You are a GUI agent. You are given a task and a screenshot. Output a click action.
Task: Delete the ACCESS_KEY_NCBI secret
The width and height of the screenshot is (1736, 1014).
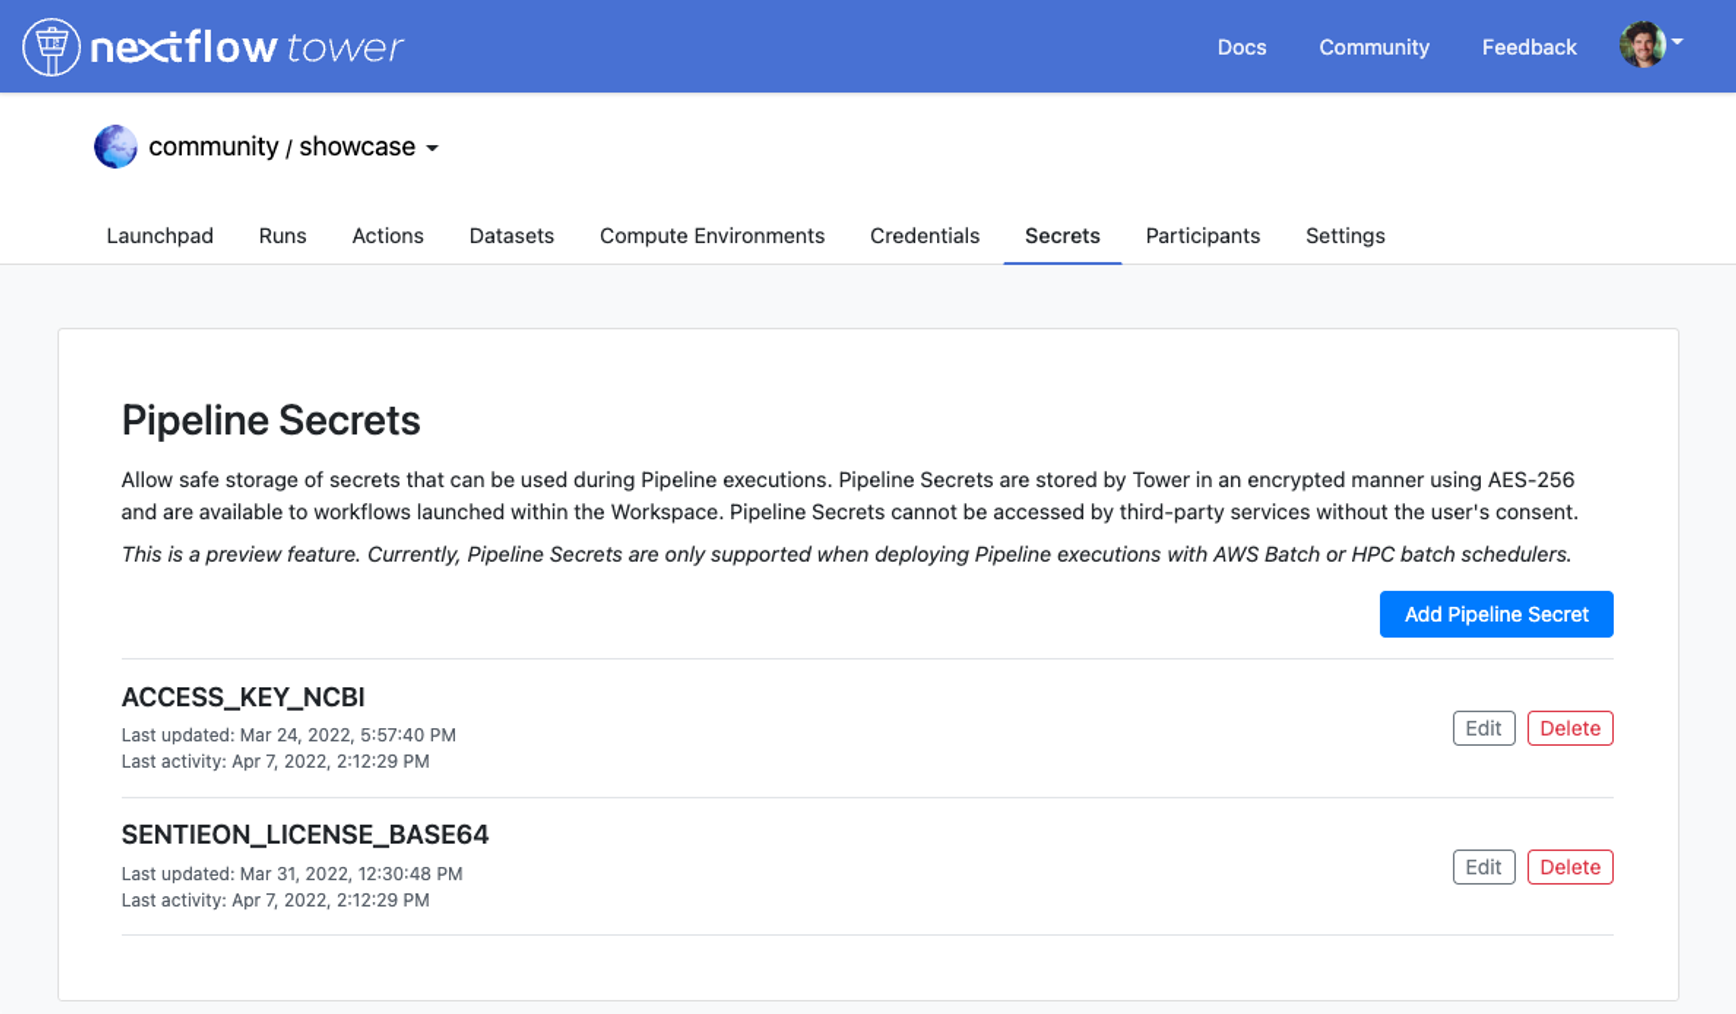pyautogui.click(x=1570, y=728)
